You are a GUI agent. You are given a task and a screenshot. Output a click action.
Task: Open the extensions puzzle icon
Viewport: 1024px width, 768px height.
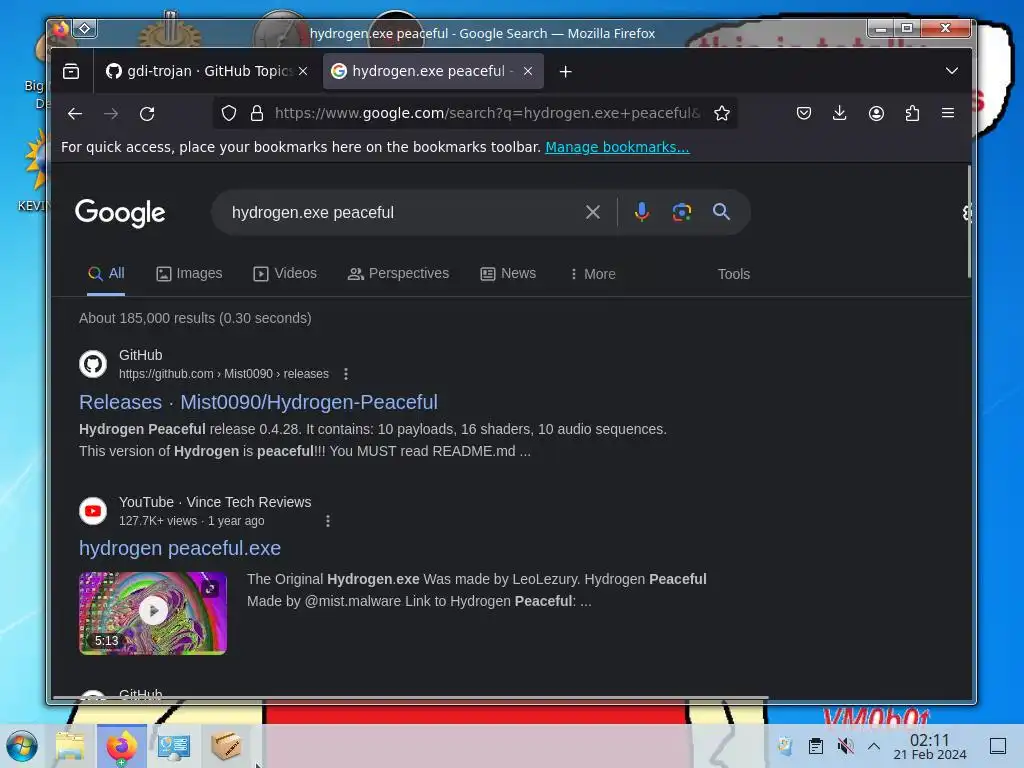(912, 113)
